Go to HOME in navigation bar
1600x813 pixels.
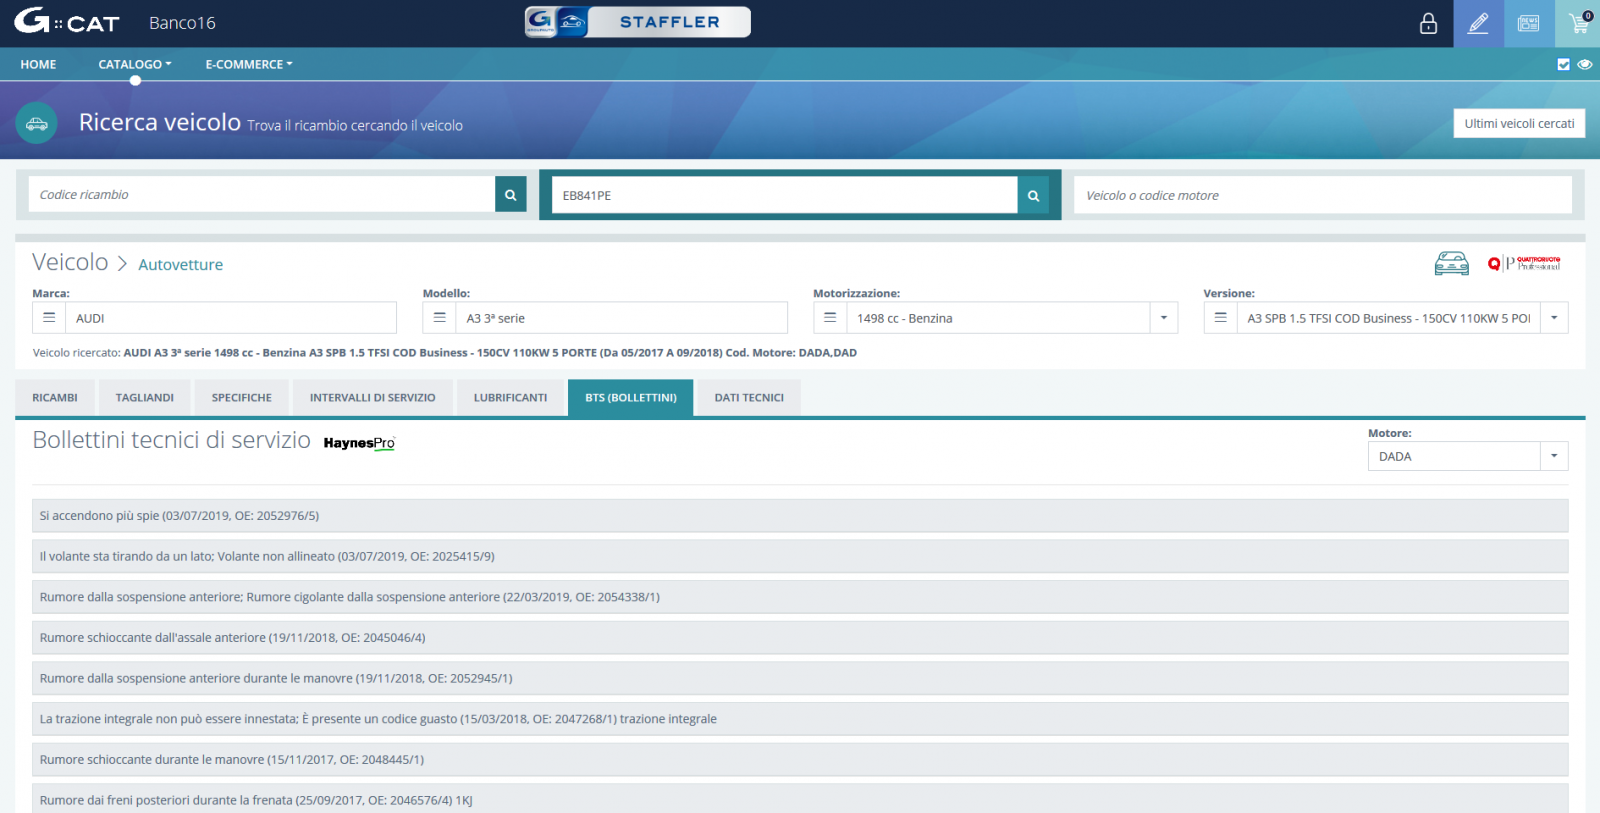pos(38,64)
